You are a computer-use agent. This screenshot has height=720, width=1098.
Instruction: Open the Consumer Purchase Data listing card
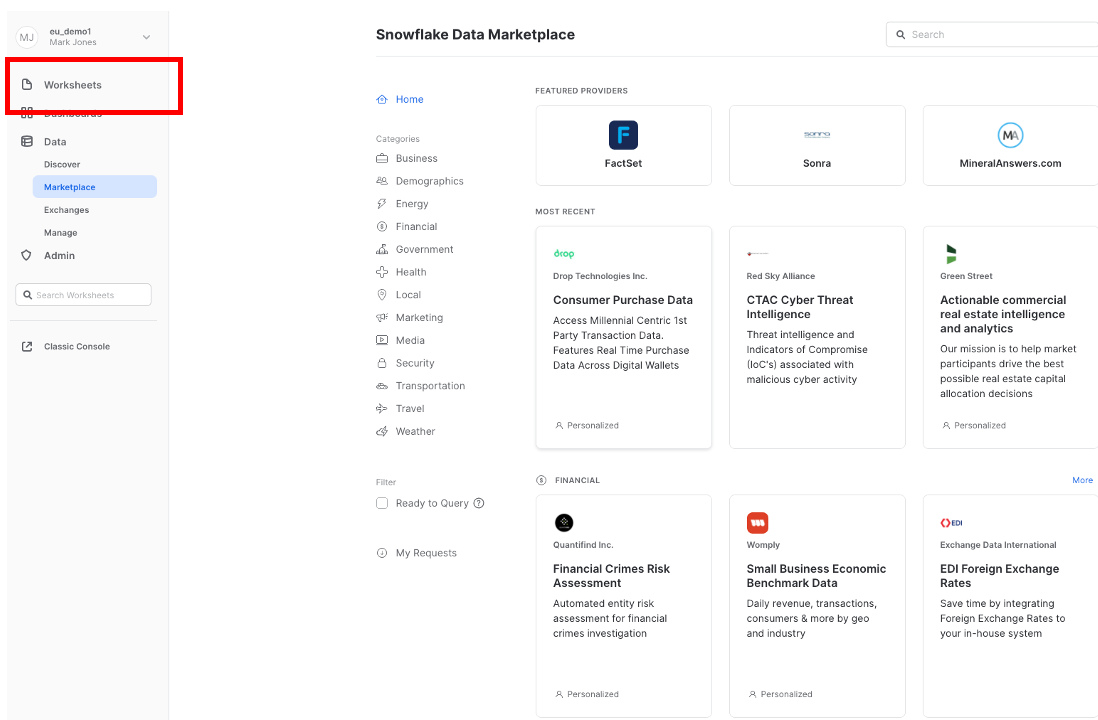(623, 337)
